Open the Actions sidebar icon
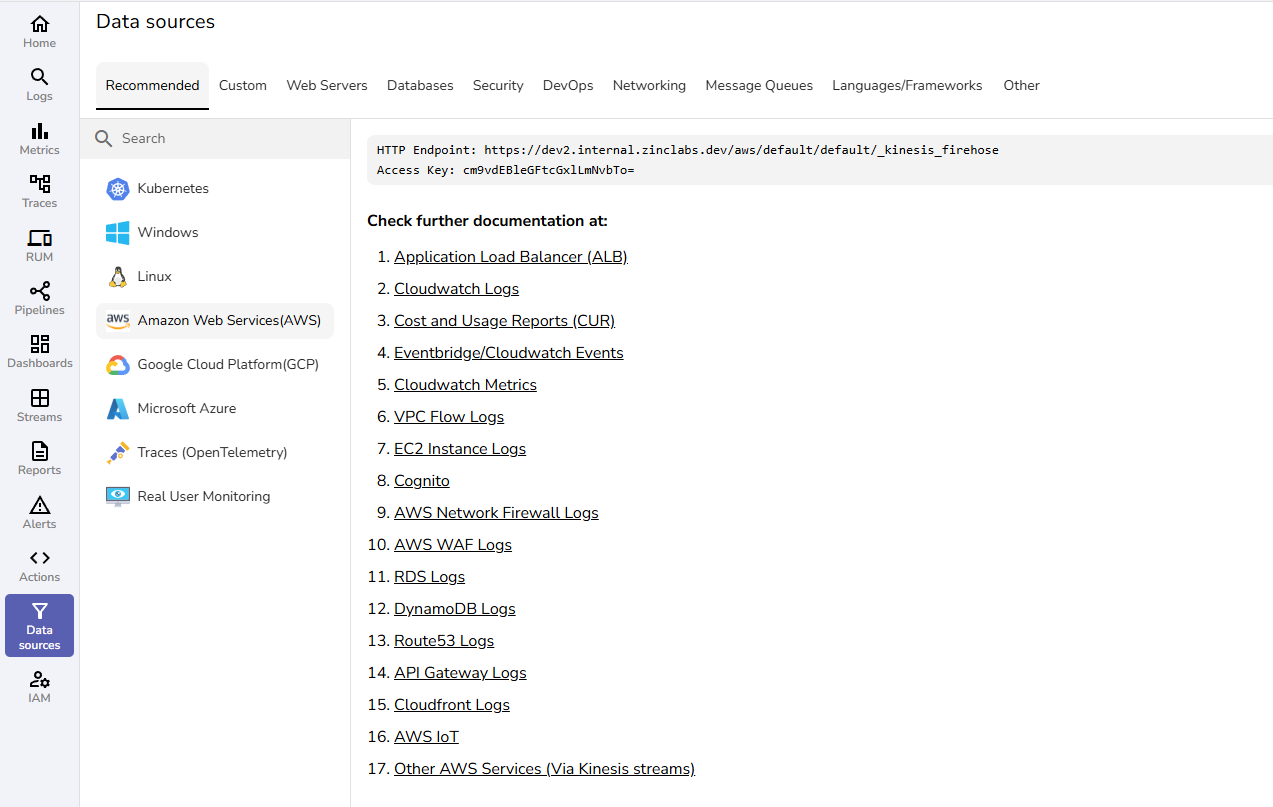Image resolution: width=1273 pixels, height=807 pixels. pos(39,565)
